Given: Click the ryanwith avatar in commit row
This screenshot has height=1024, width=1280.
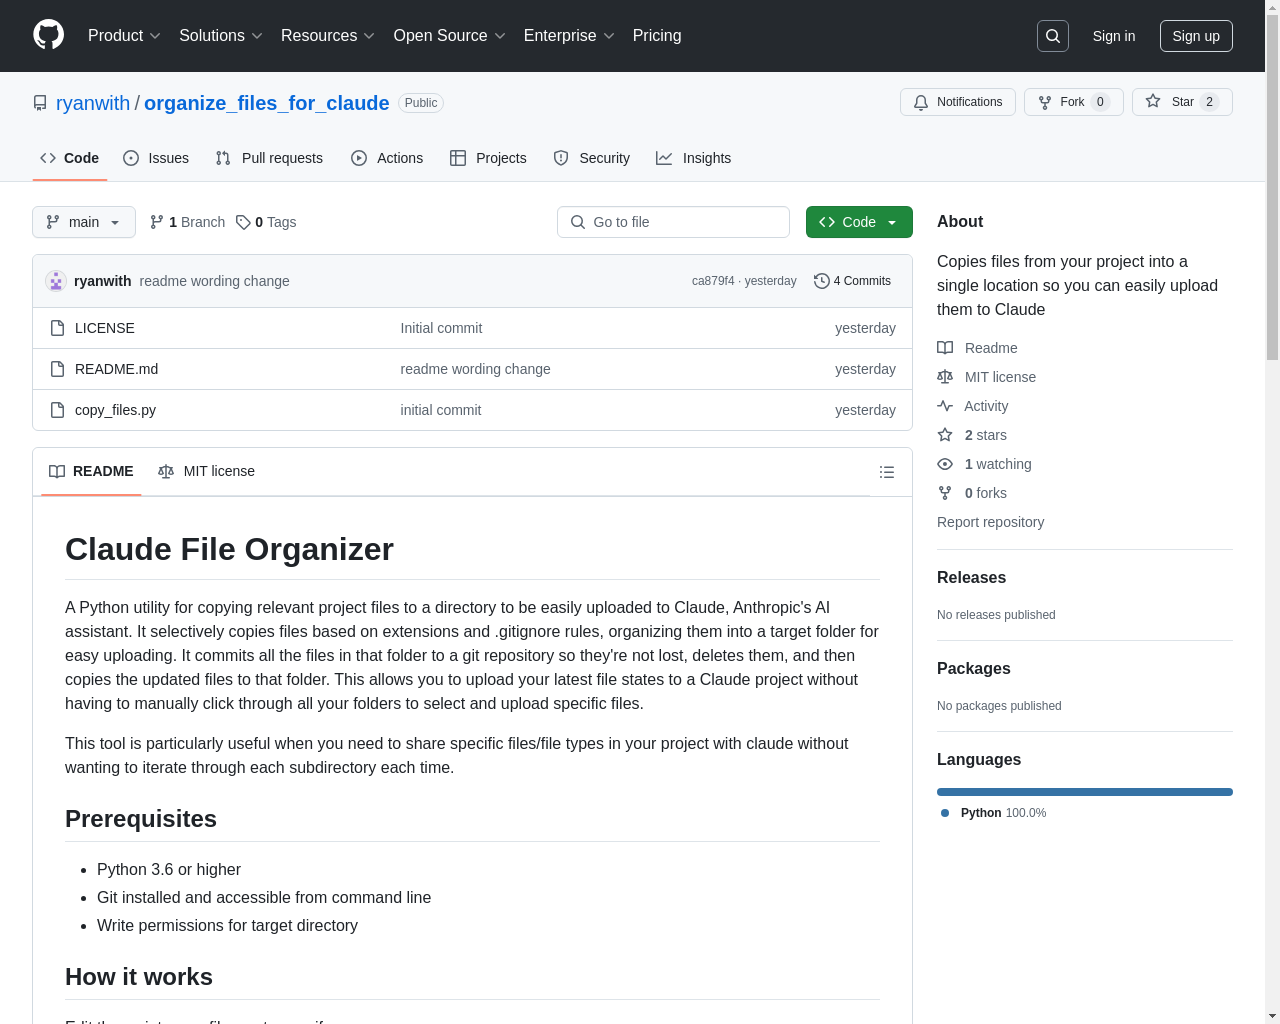Looking at the screenshot, I should (x=56, y=281).
